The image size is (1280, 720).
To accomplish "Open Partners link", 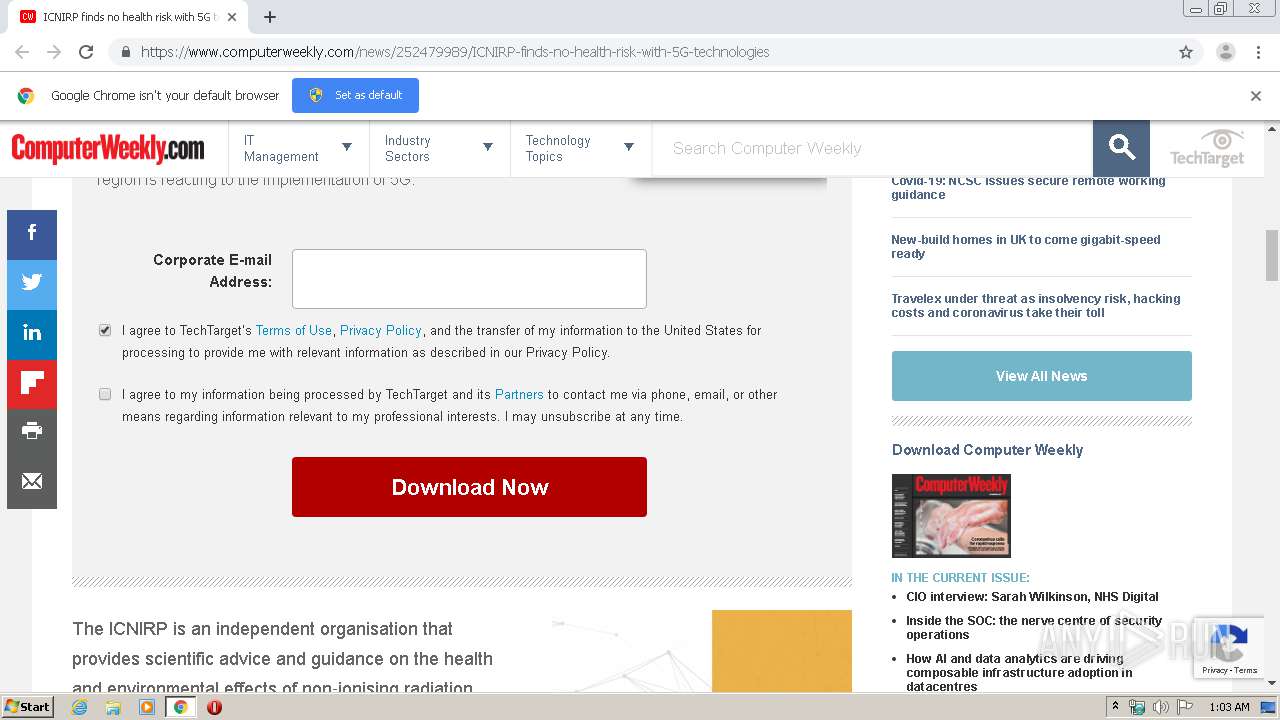I will click(519, 394).
